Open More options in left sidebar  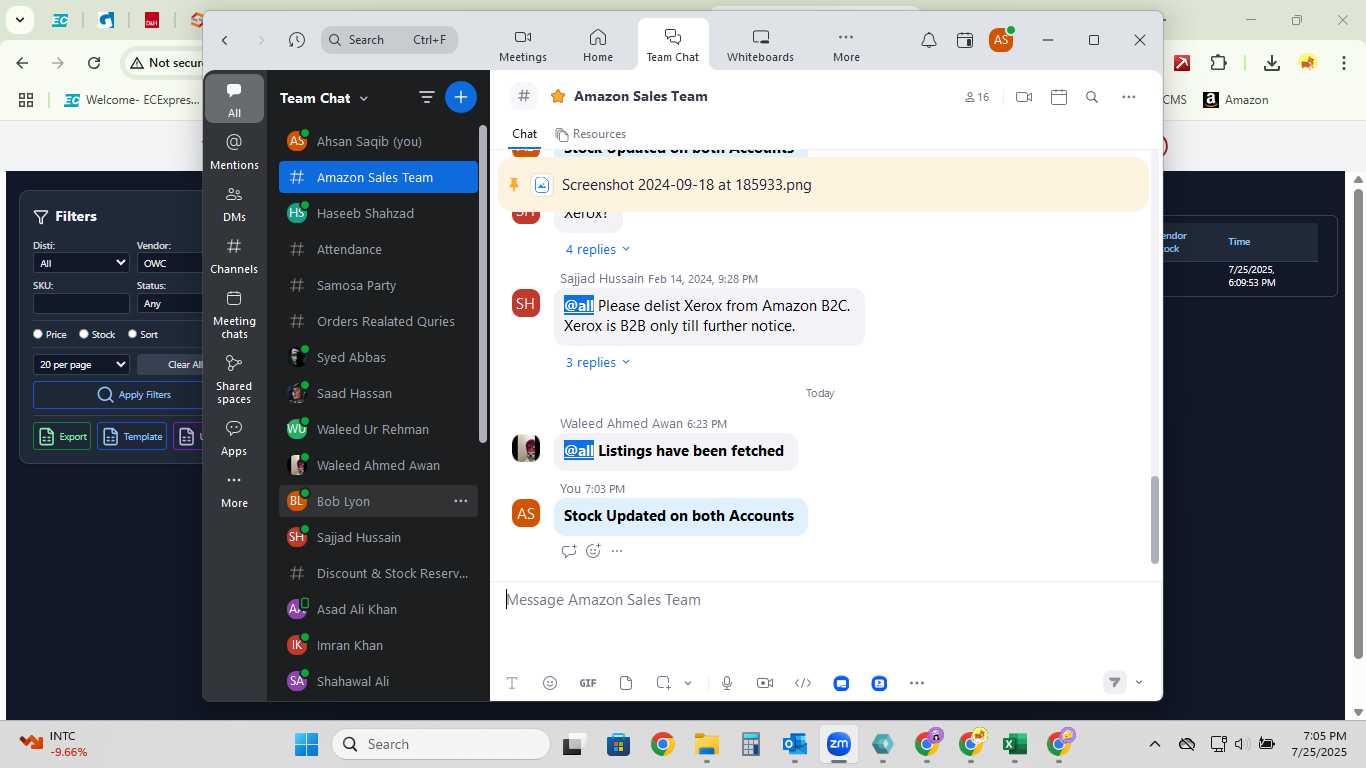point(234,489)
